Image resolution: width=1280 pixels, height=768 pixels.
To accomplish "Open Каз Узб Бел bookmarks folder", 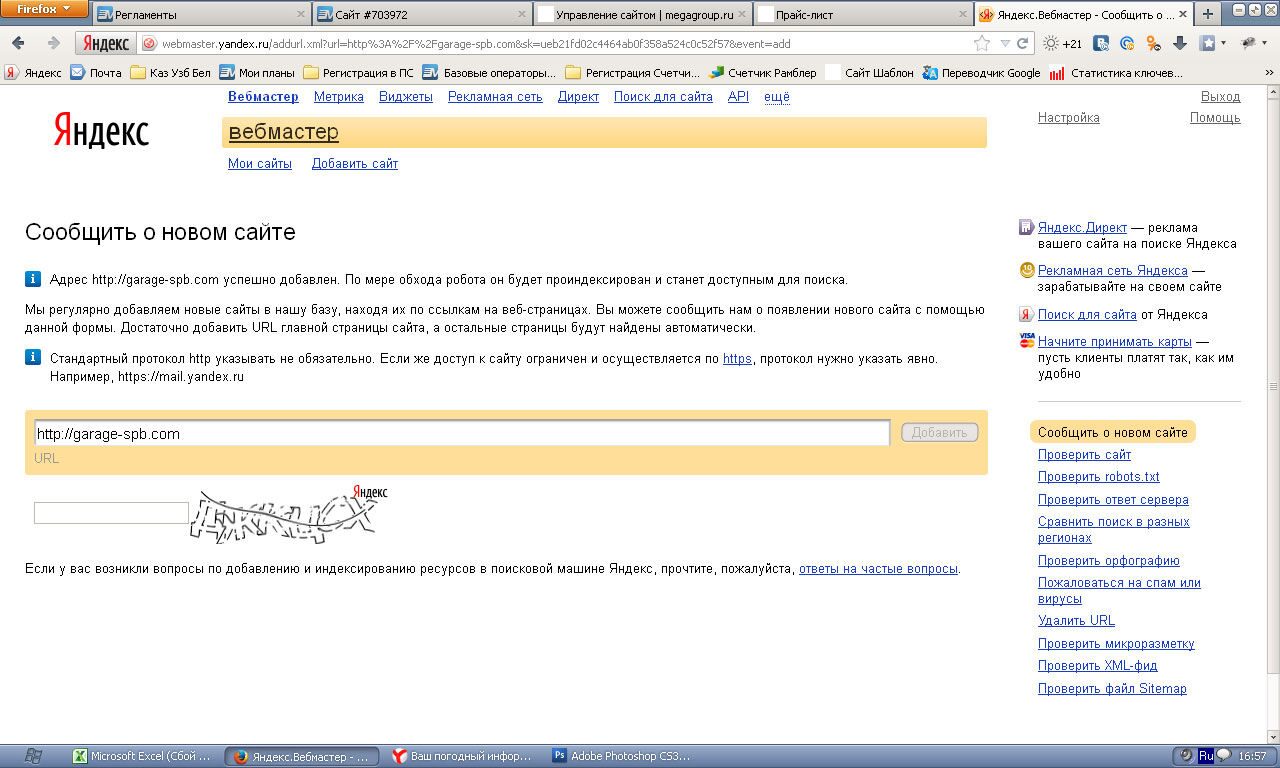I will [170, 72].
